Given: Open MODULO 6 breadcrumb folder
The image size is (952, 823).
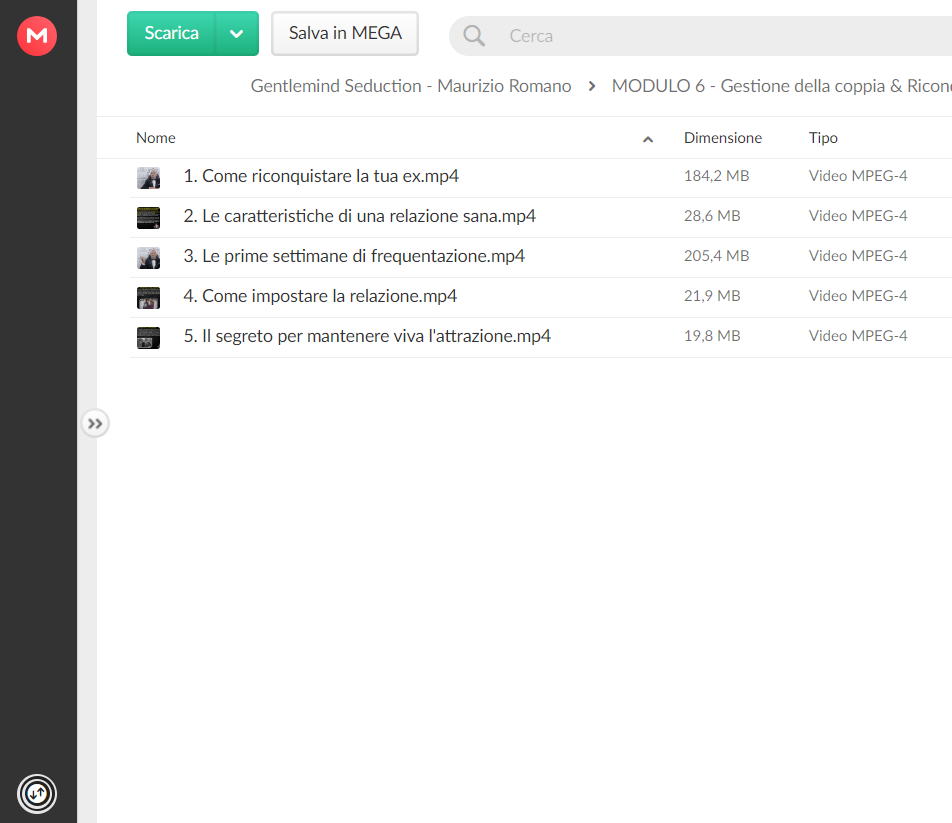Looking at the screenshot, I should click(781, 86).
